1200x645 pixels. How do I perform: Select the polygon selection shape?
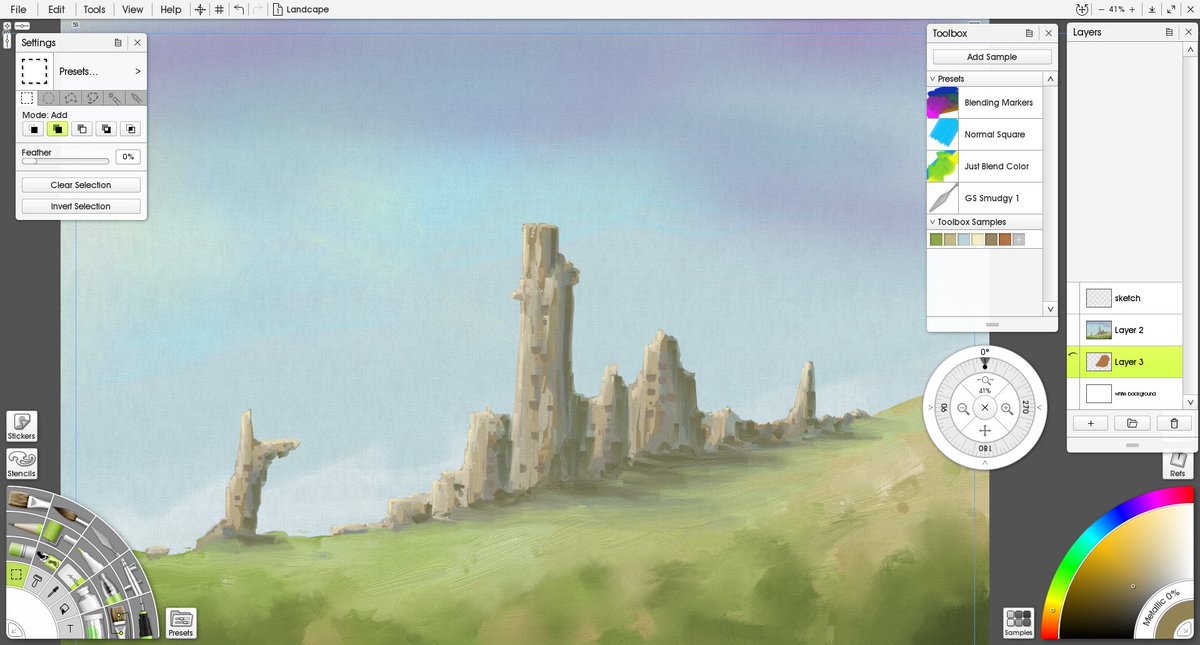[71, 98]
